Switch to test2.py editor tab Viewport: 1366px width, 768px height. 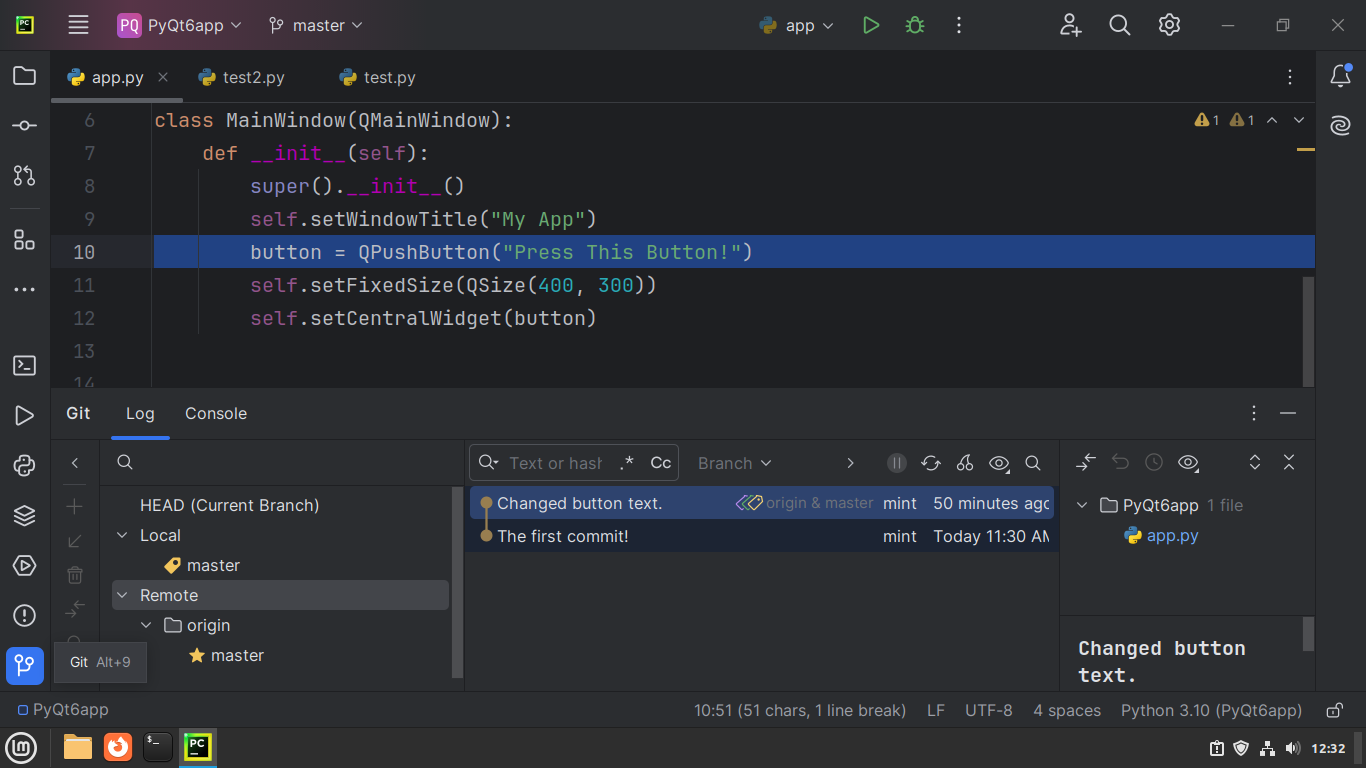pos(241,77)
